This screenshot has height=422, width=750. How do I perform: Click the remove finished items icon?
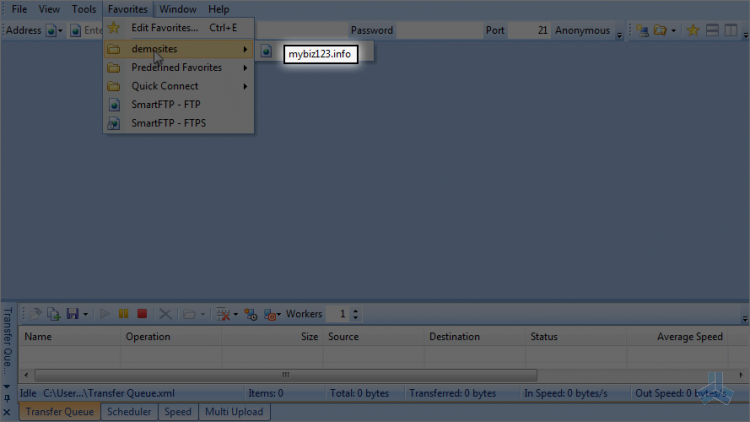(x=223, y=314)
